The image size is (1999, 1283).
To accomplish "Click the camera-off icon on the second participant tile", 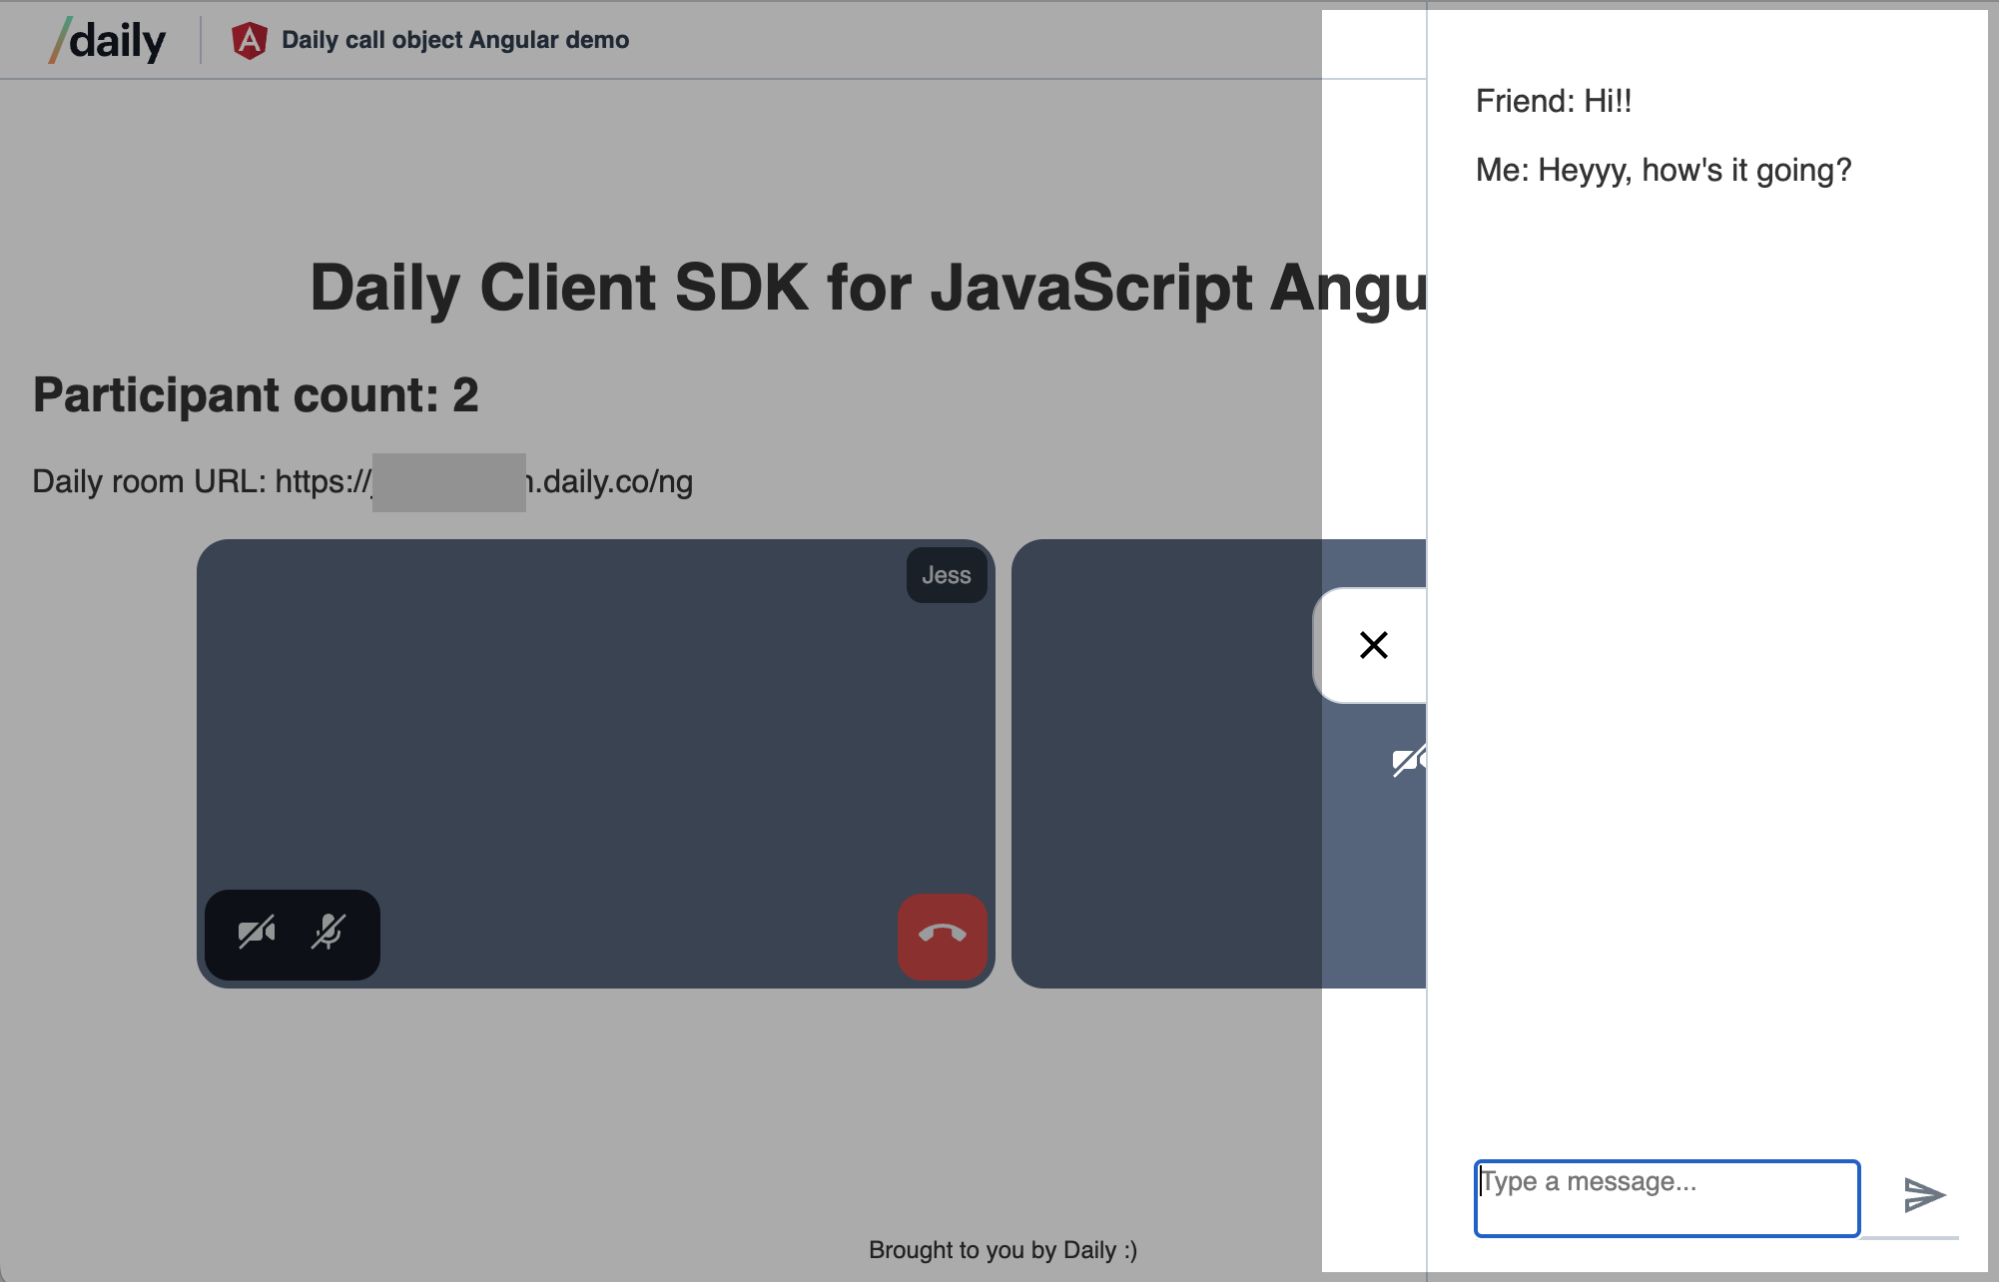I will point(1407,761).
